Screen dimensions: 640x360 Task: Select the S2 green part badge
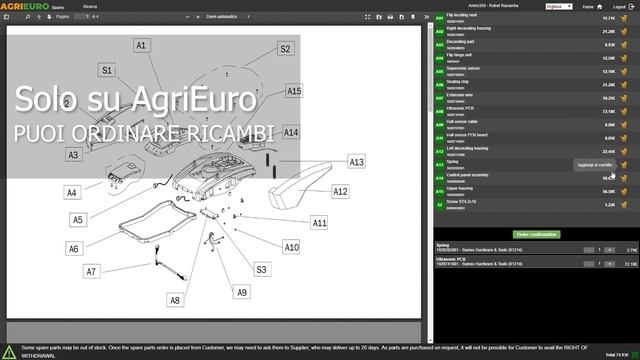(440, 205)
